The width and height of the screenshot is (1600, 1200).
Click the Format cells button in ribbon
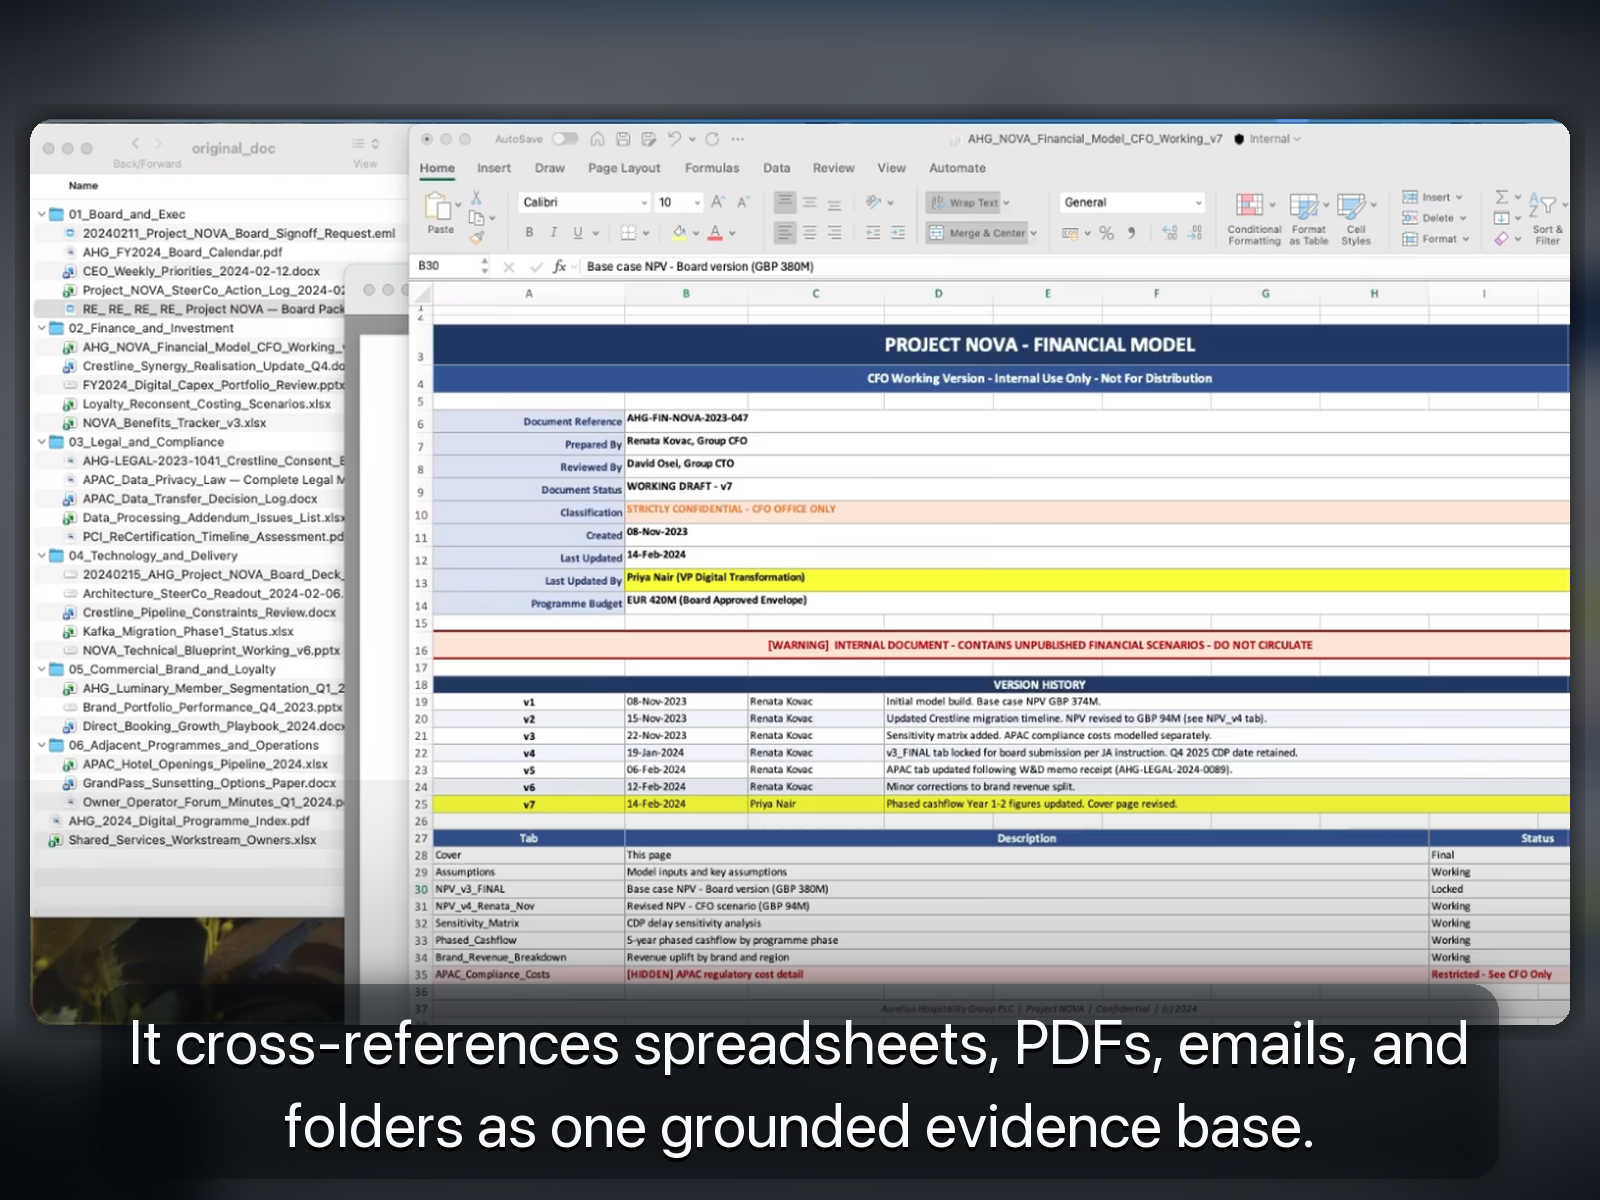tap(1435, 239)
